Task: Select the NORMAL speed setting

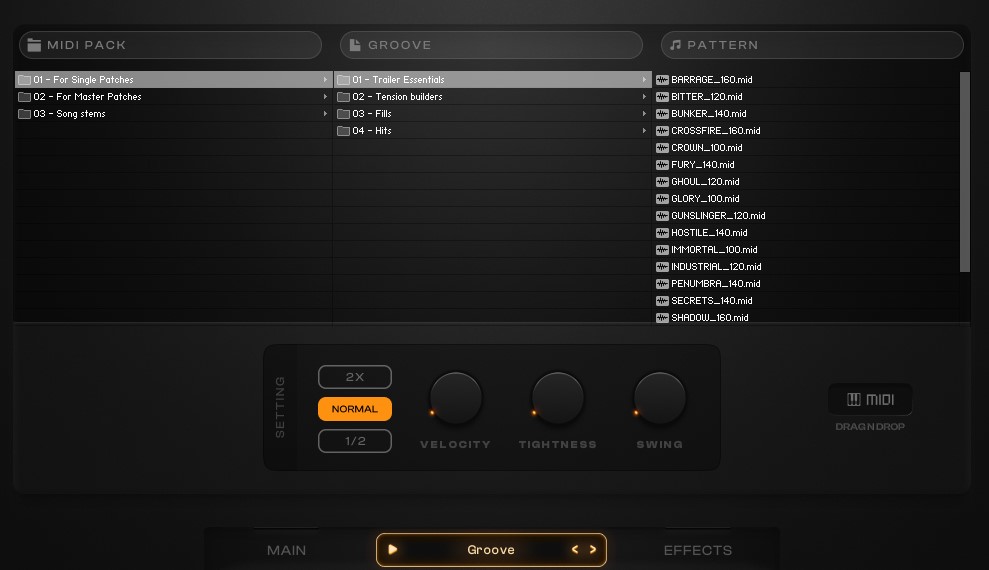Action: click(x=354, y=409)
